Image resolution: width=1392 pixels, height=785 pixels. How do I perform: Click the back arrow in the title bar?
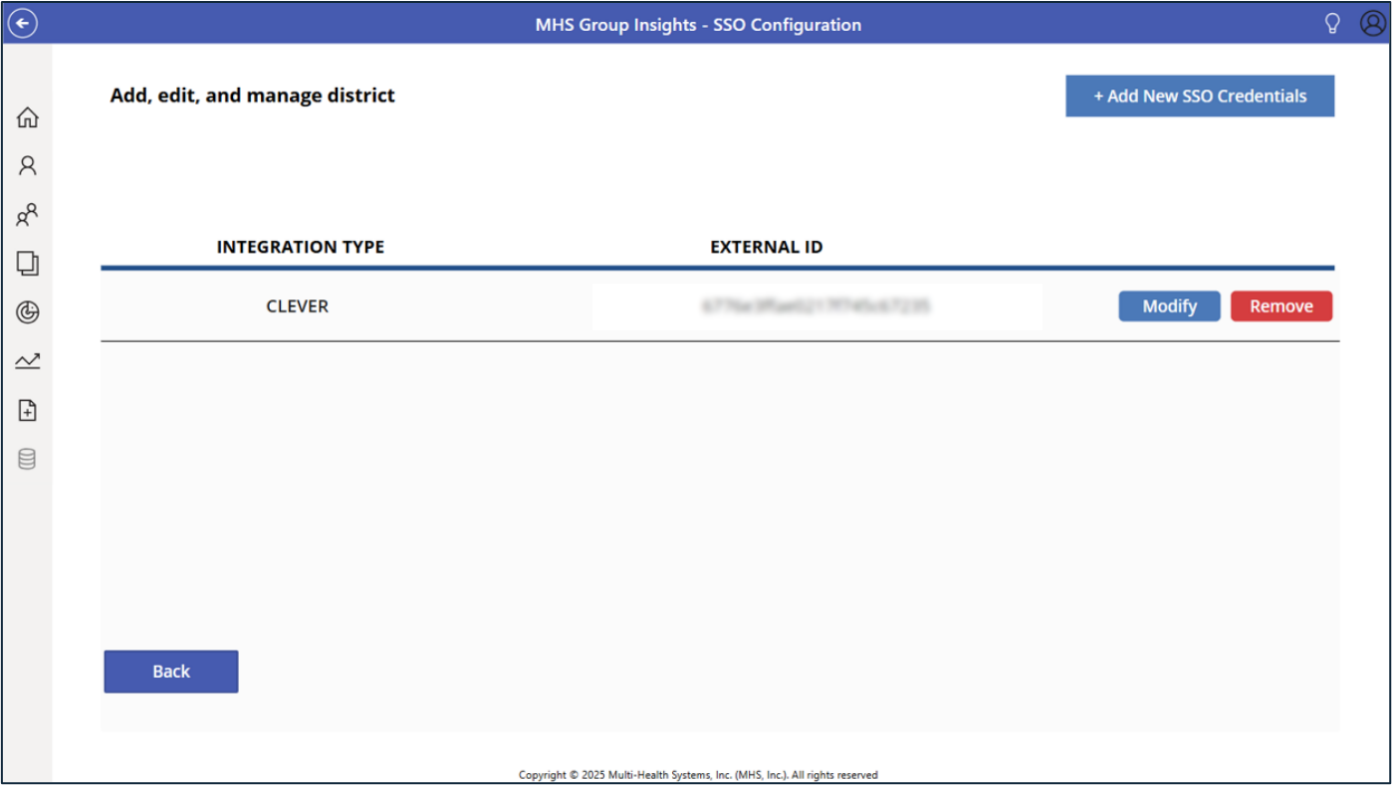click(22, 24)
